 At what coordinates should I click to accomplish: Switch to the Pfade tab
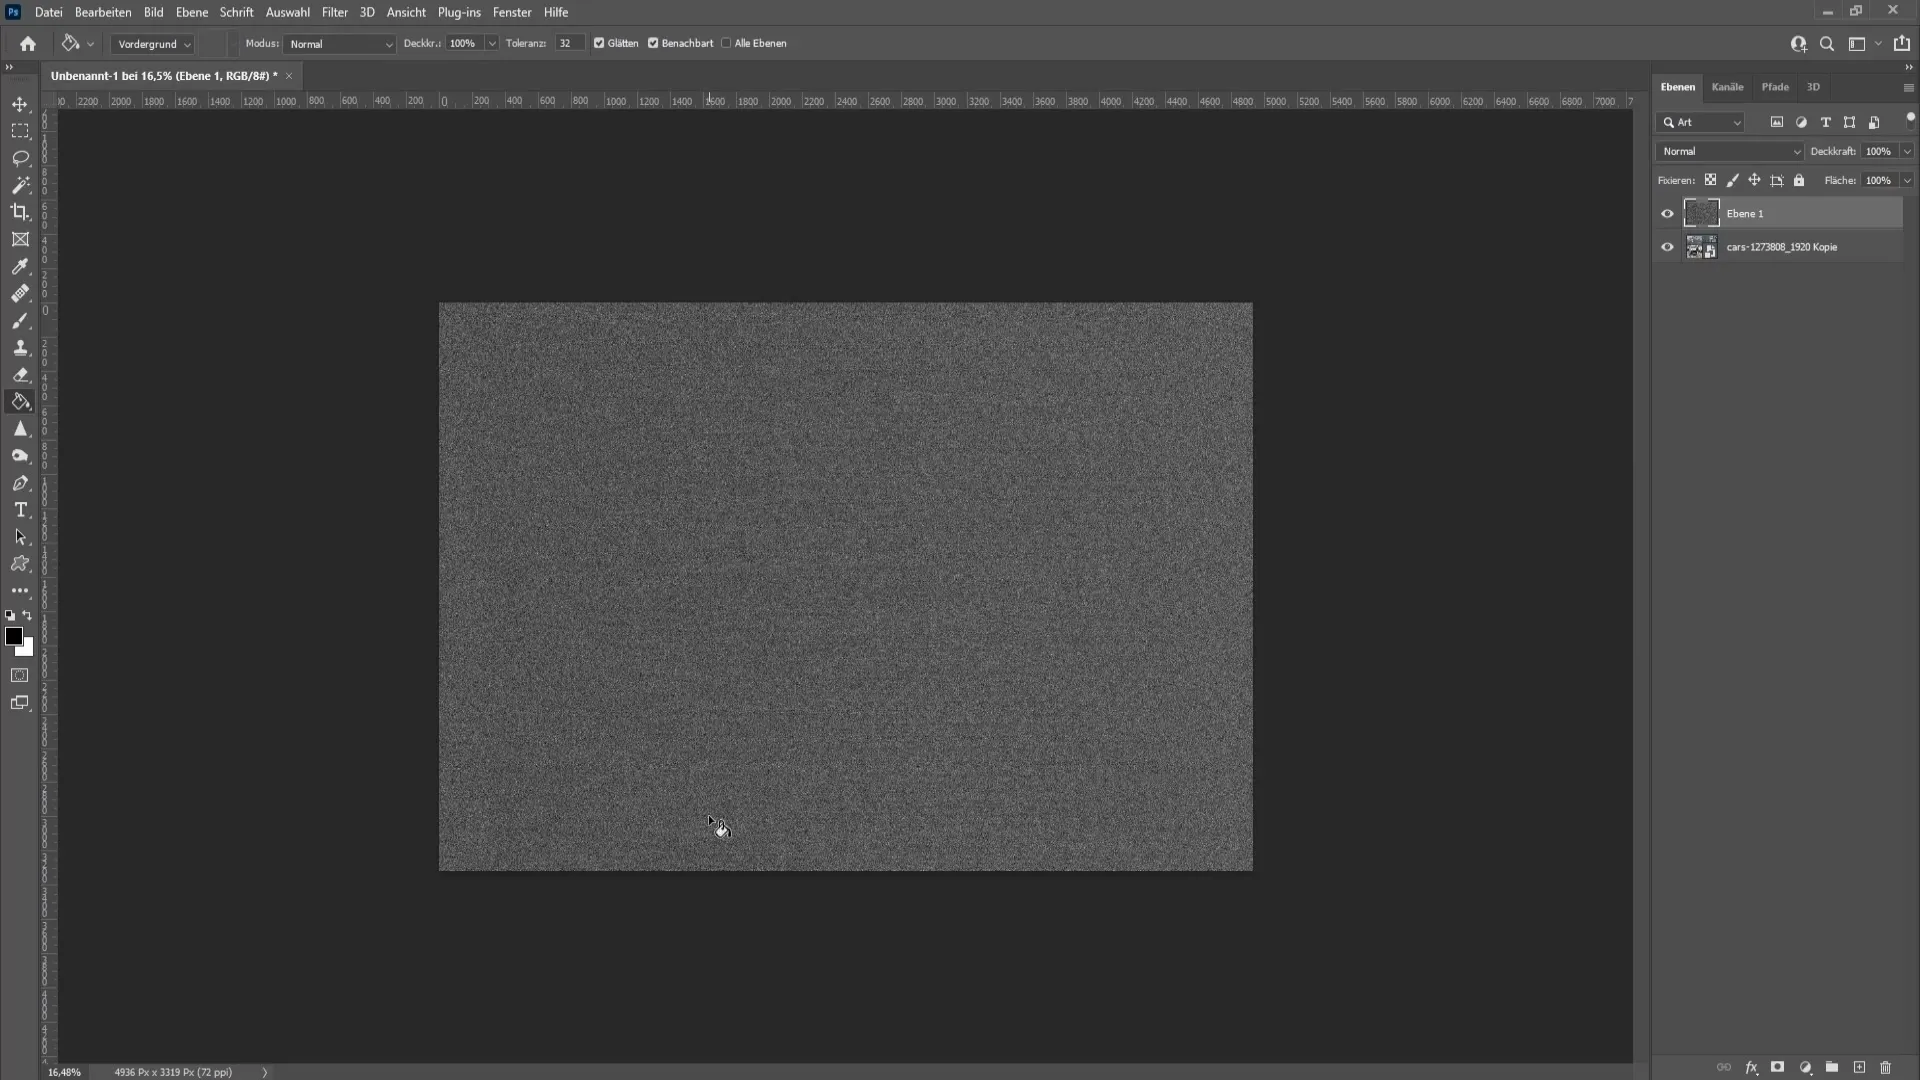1775,86
